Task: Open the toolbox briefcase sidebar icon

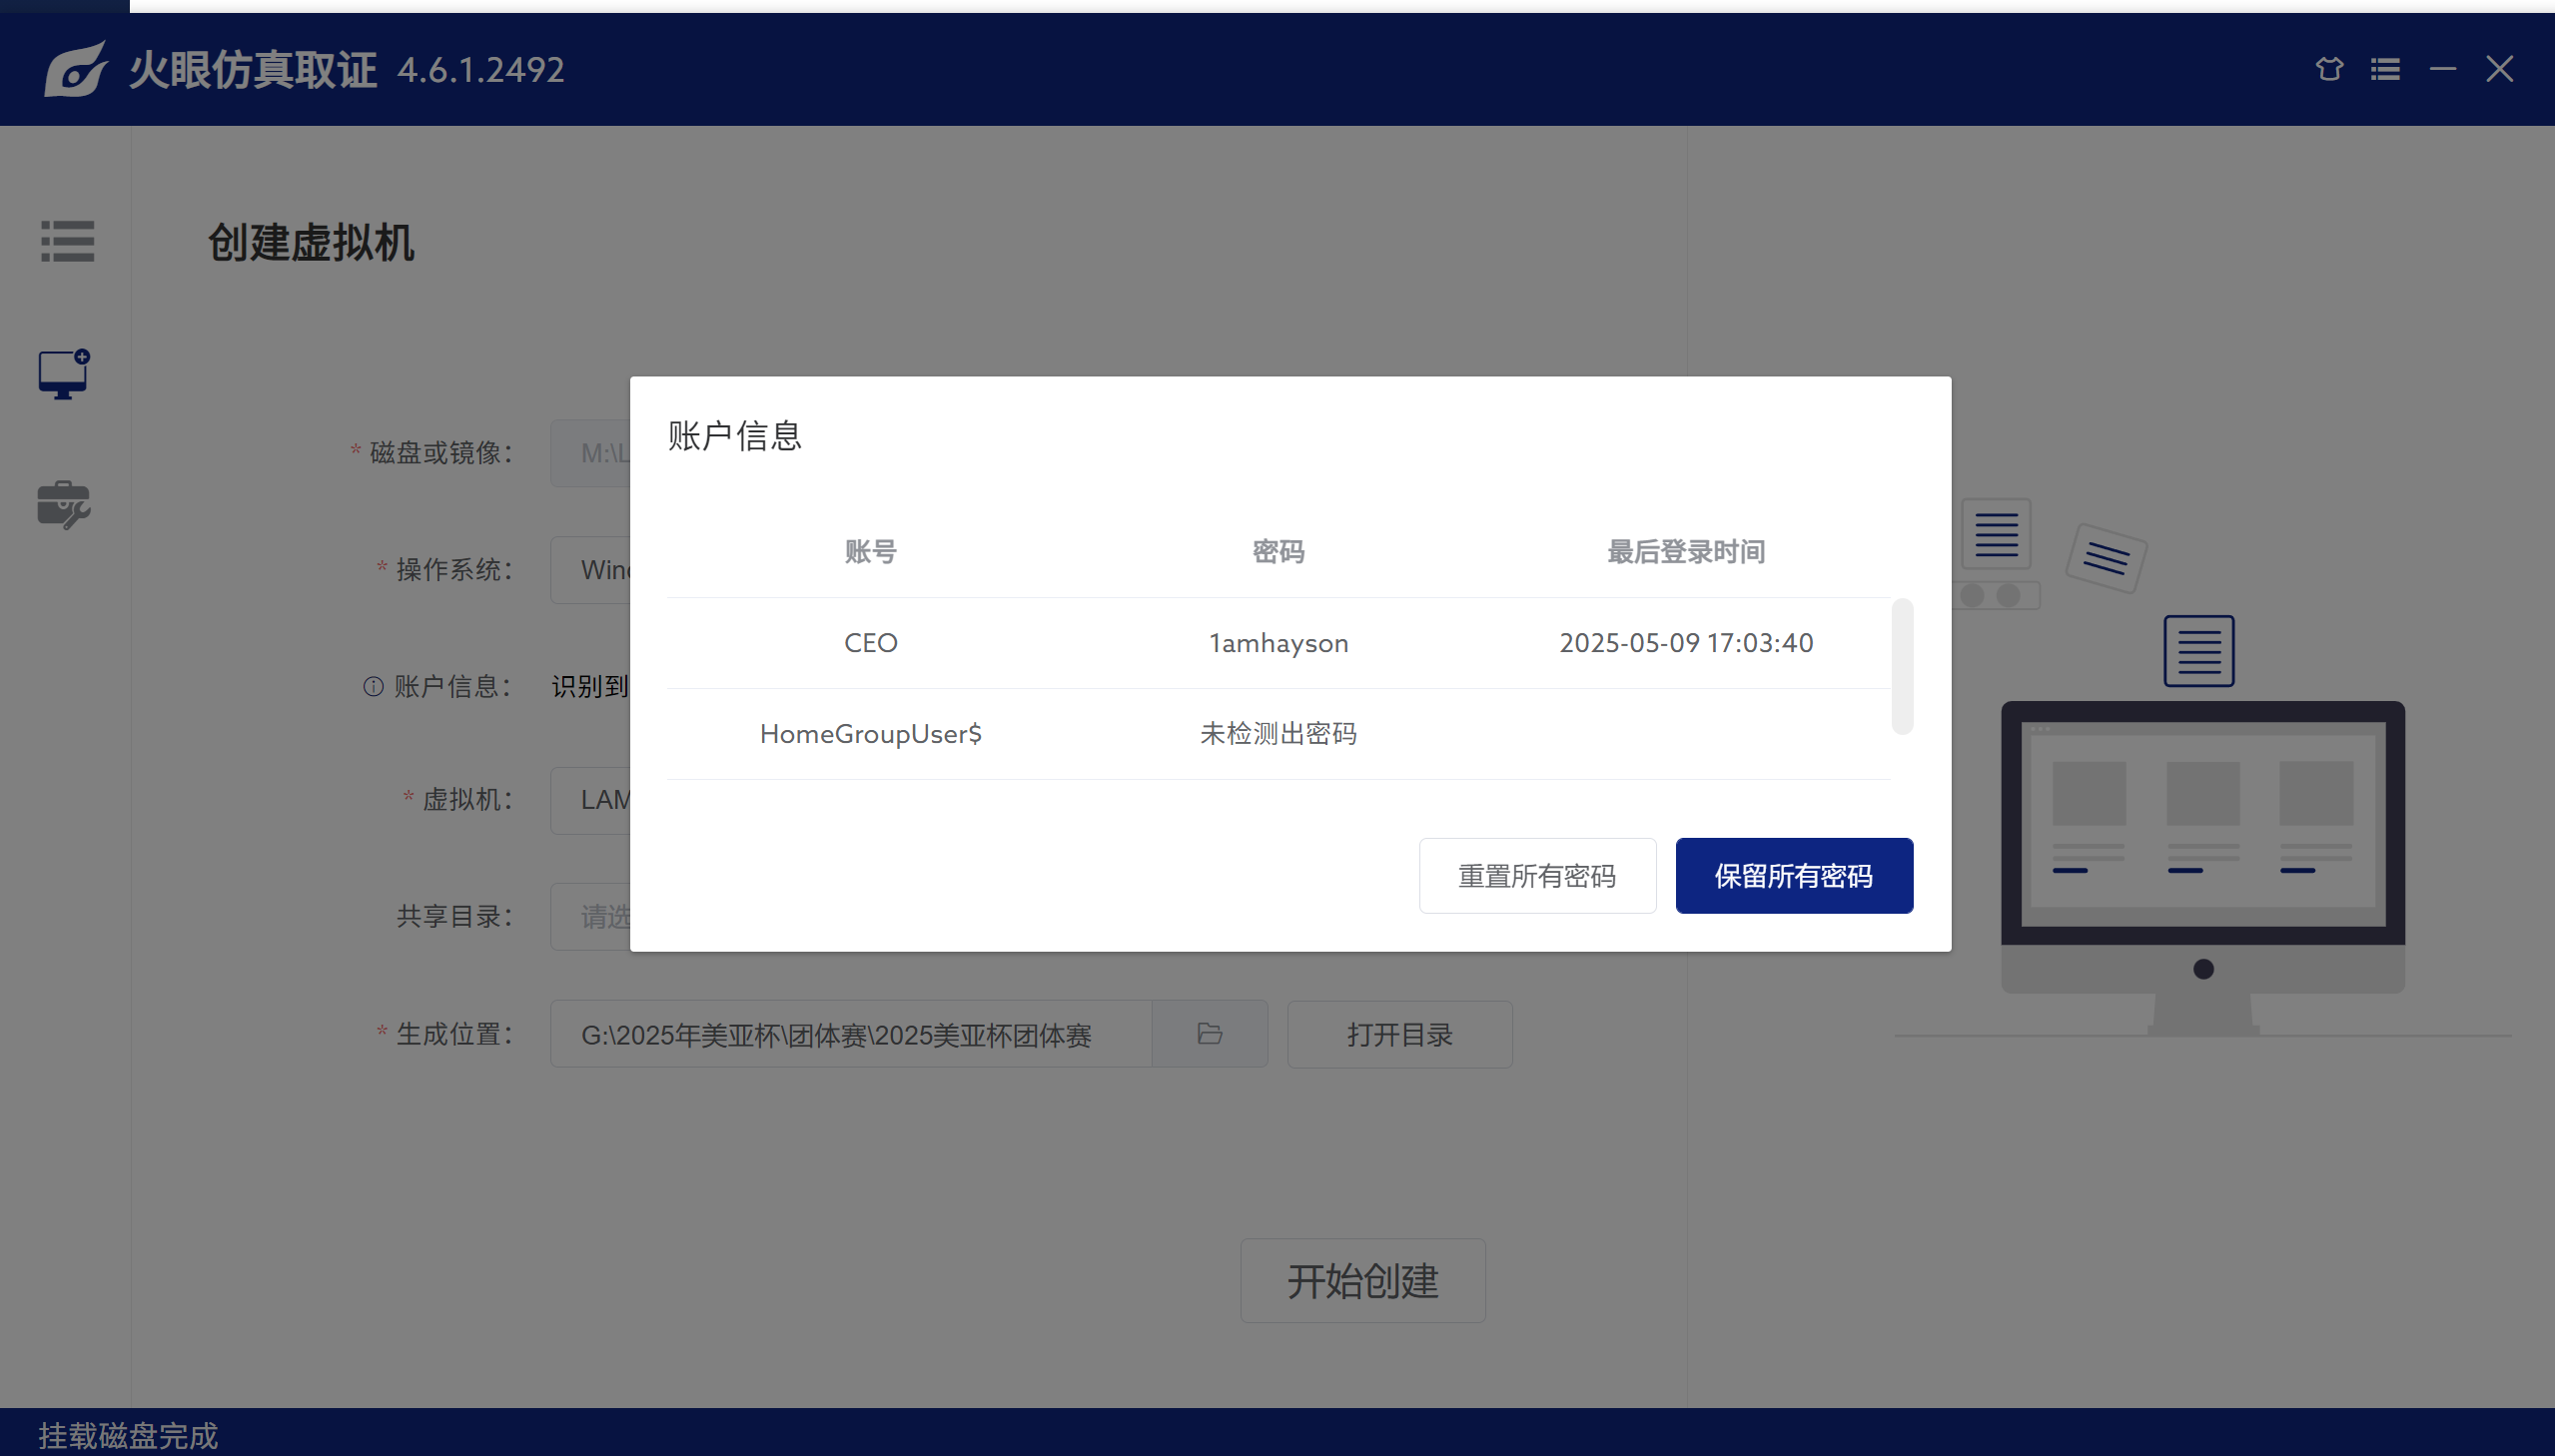Action: click(64, 505)
